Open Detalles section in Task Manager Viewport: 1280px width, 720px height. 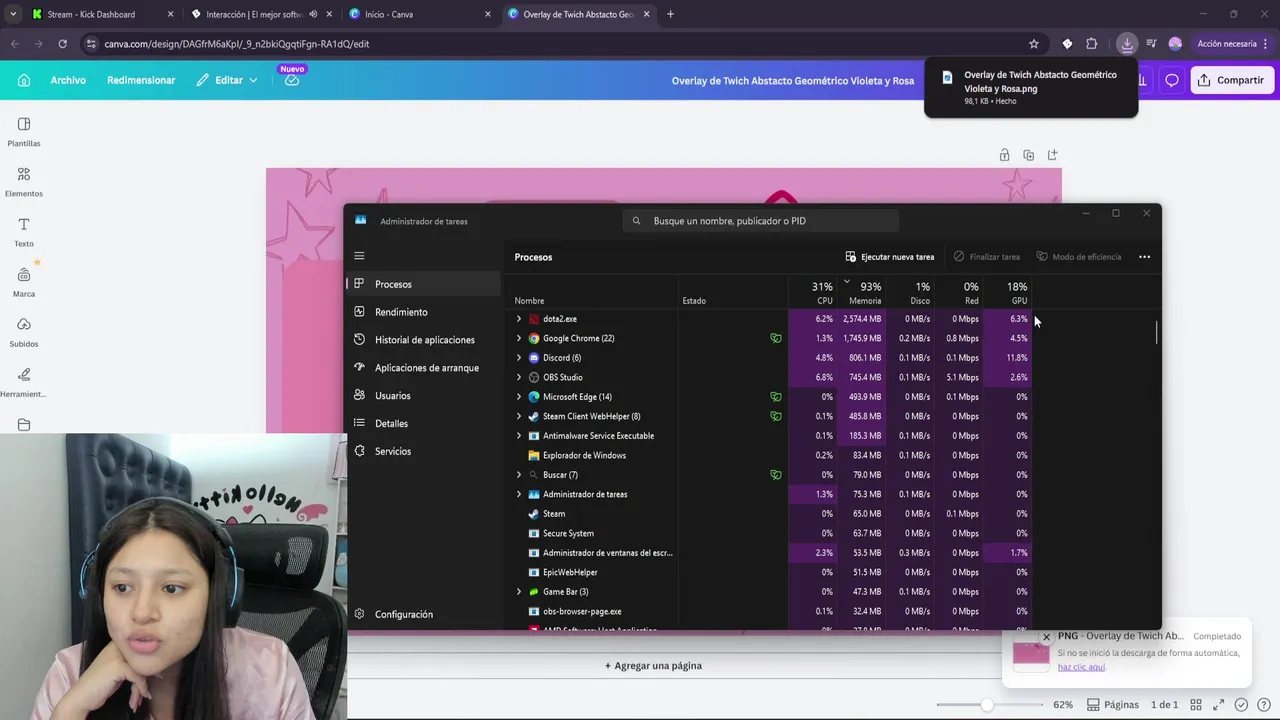click(x=424, y=423)
